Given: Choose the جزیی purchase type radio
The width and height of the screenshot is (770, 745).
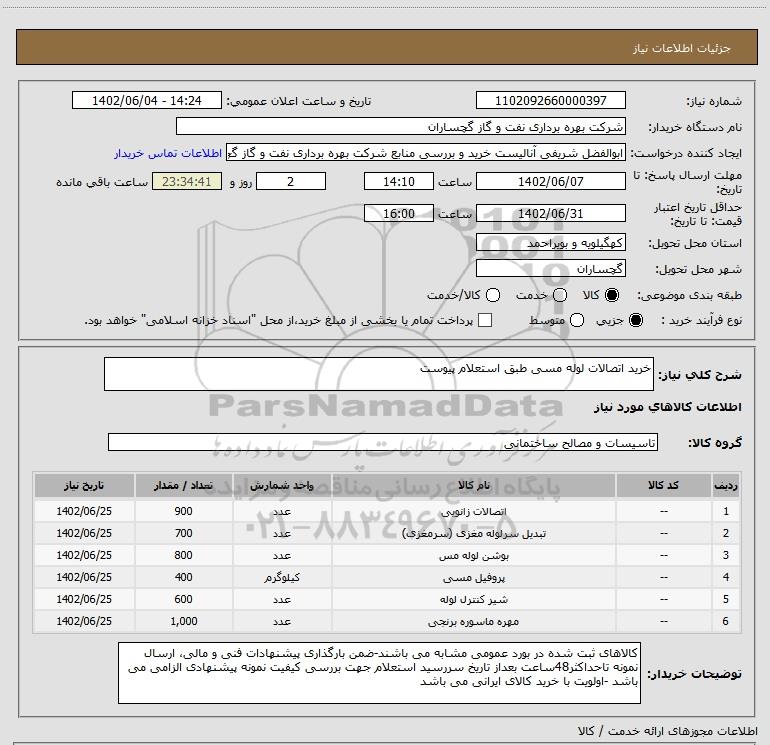Looking at the screenshot, I should point(635,320).
